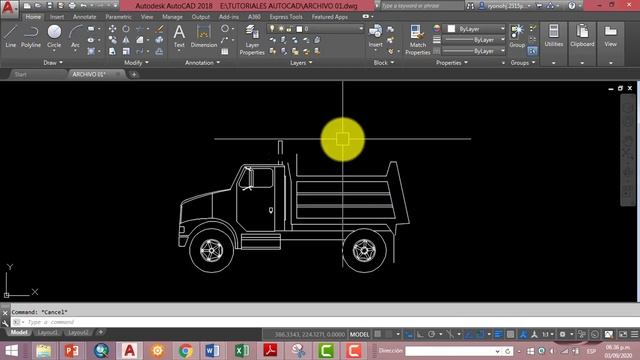Open the lineweight ByLayer dropdown

click(x=474, y=40)
